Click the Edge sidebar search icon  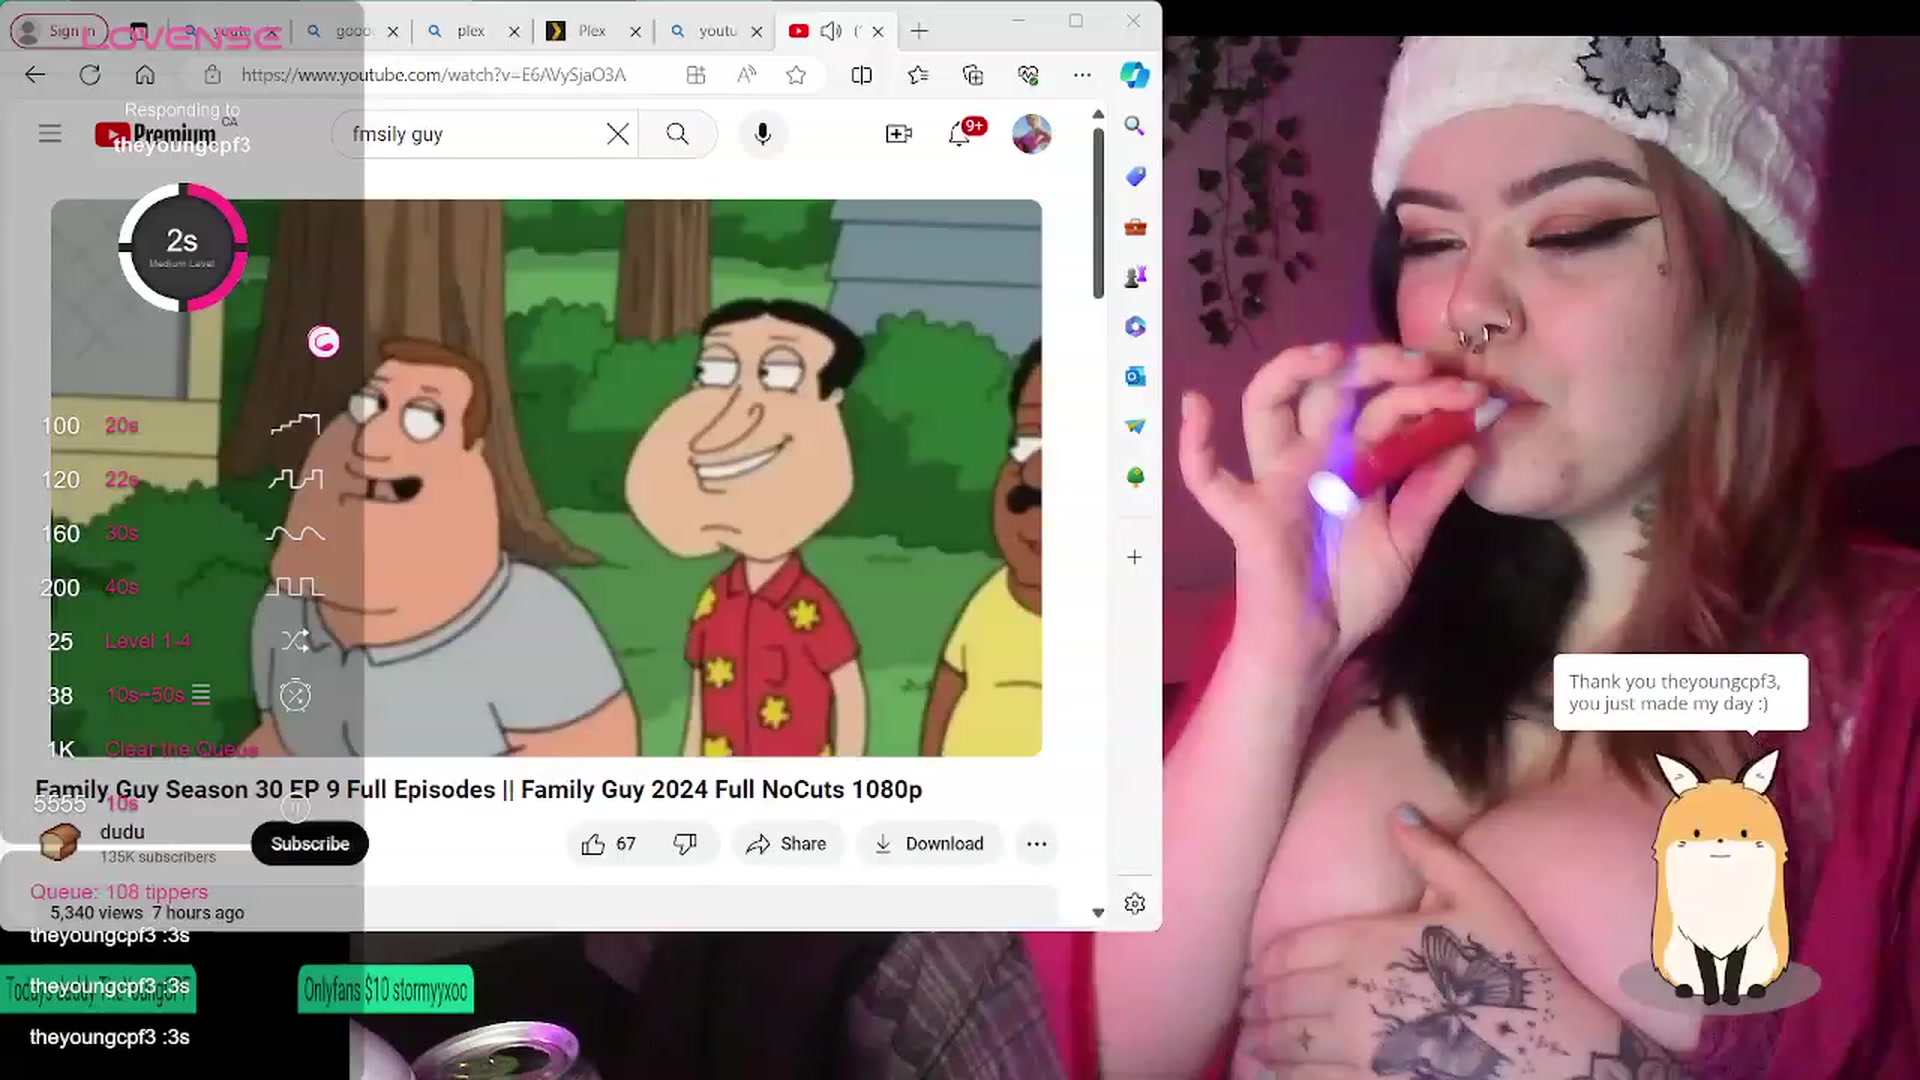1134,126
